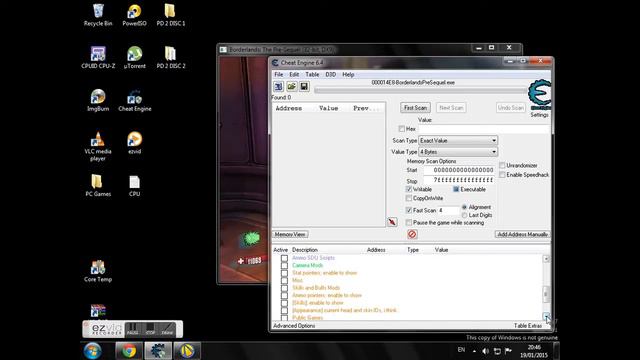The height and width of the screenshot is (360, 640).
Task: Open the uTorrent desktop icon
Action: click(134, 58)
